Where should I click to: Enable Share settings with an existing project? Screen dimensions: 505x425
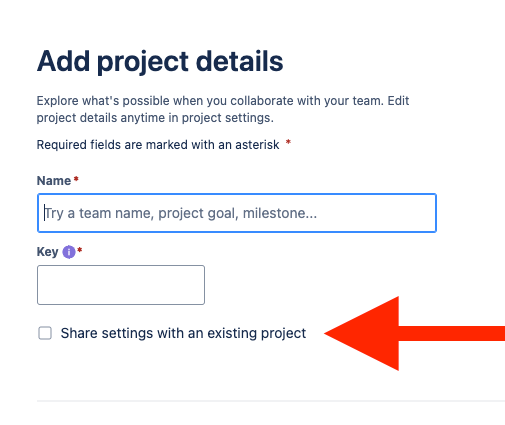click(45, 333)
